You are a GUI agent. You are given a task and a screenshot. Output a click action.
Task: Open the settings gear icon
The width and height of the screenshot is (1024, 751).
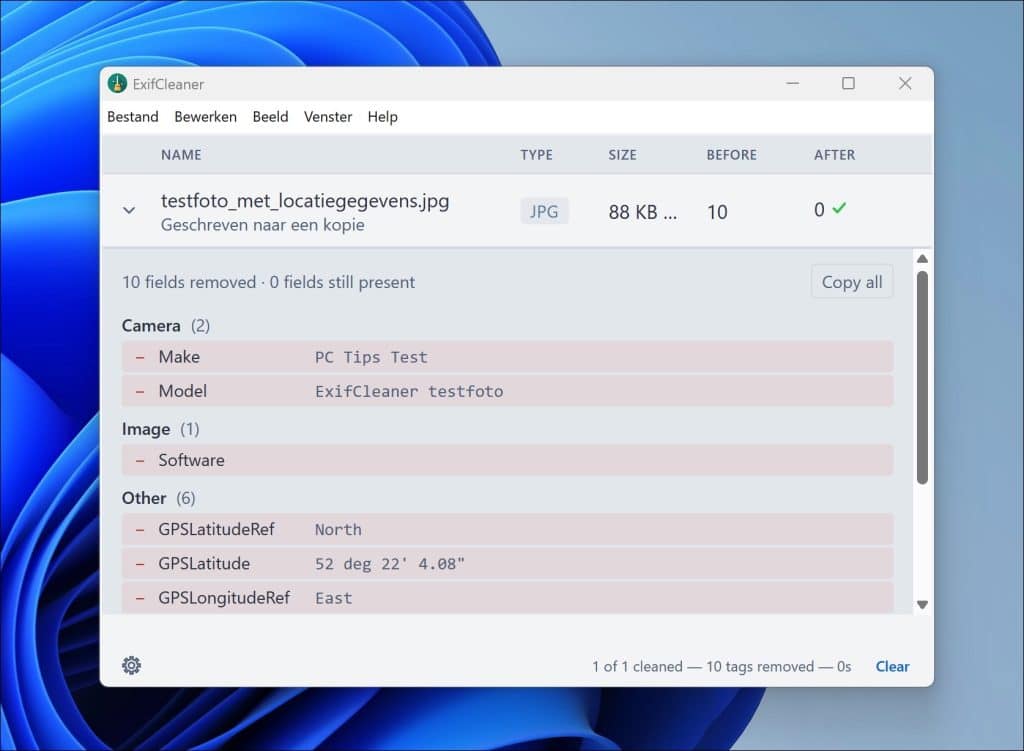pos(131,665)
